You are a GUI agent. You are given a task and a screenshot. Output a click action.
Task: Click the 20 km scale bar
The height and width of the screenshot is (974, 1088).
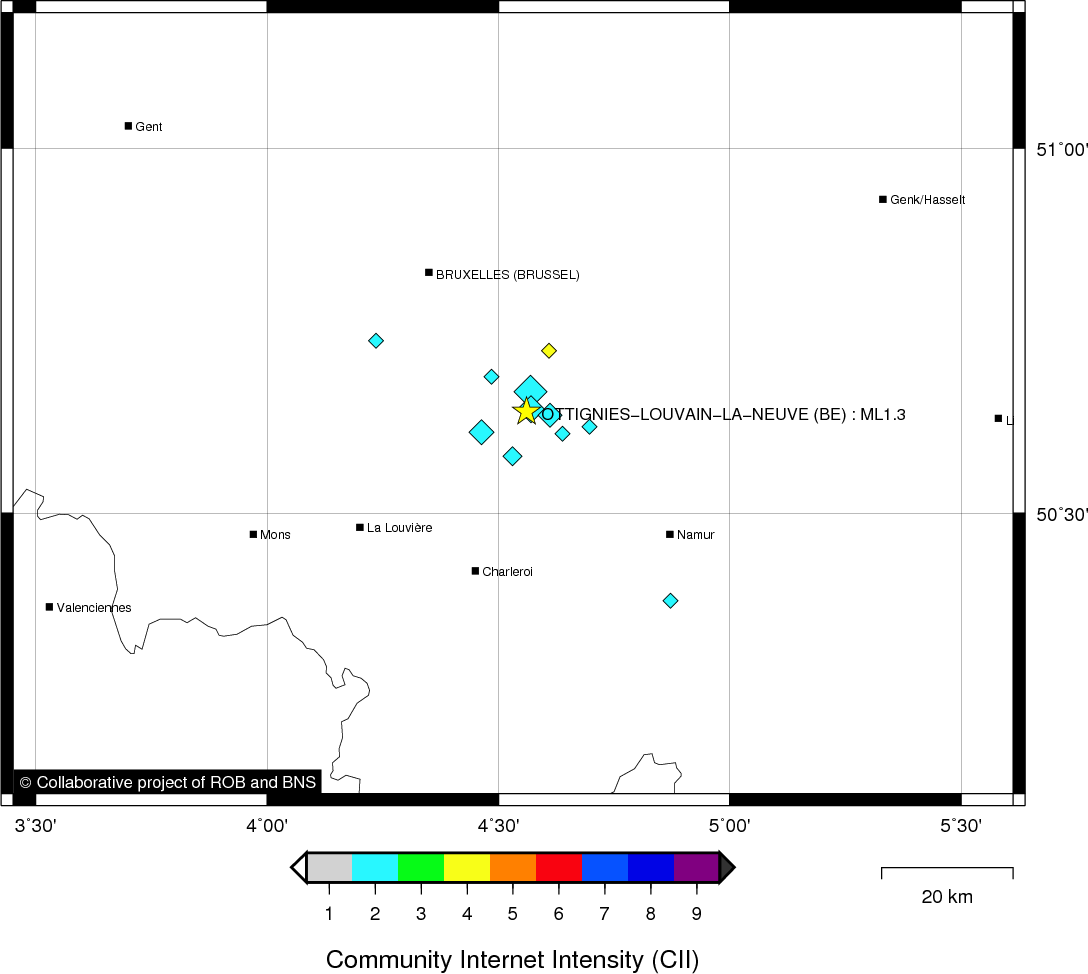click(946, 873)
